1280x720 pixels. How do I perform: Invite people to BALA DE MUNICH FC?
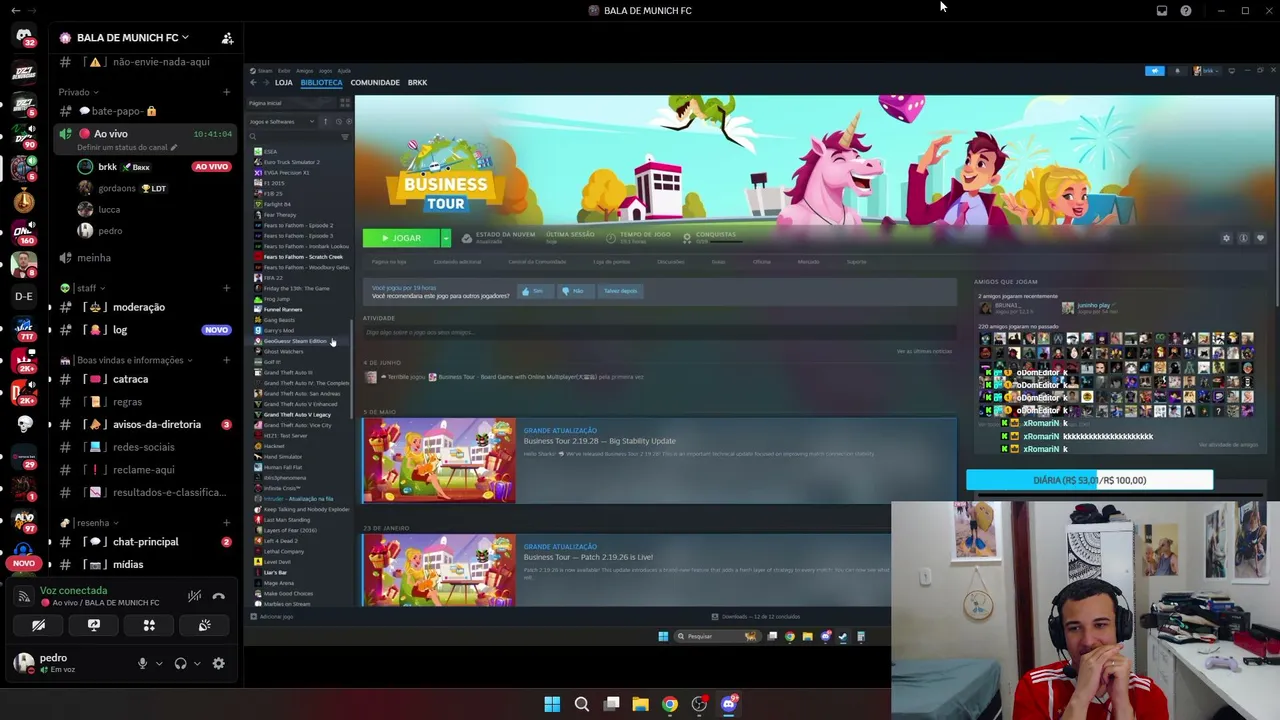tap(227, 38)
